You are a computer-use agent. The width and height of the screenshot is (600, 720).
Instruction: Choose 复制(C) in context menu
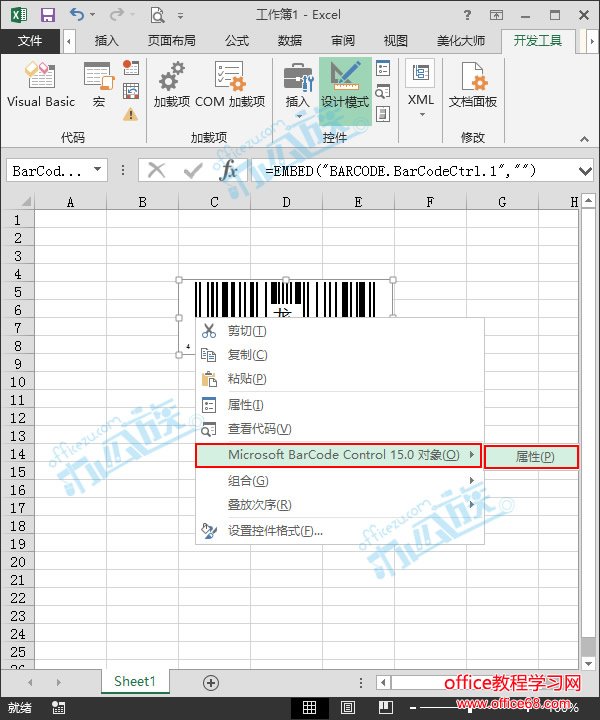[x=340, y=355]
